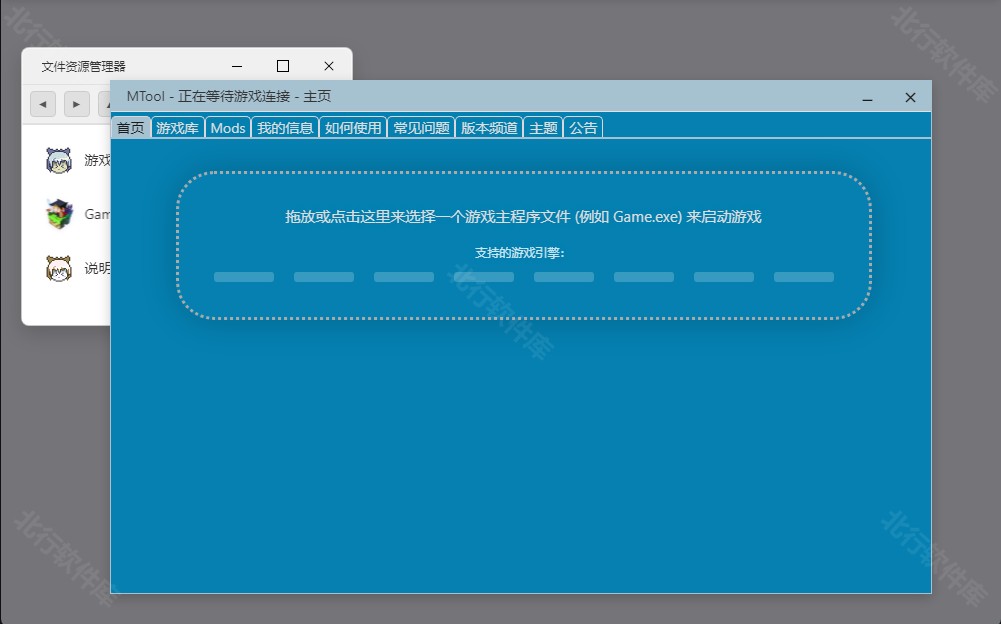Maximize the 文件资源管理器 window
The height and width of the screenshot is (624, 1001).
point(283,66)
